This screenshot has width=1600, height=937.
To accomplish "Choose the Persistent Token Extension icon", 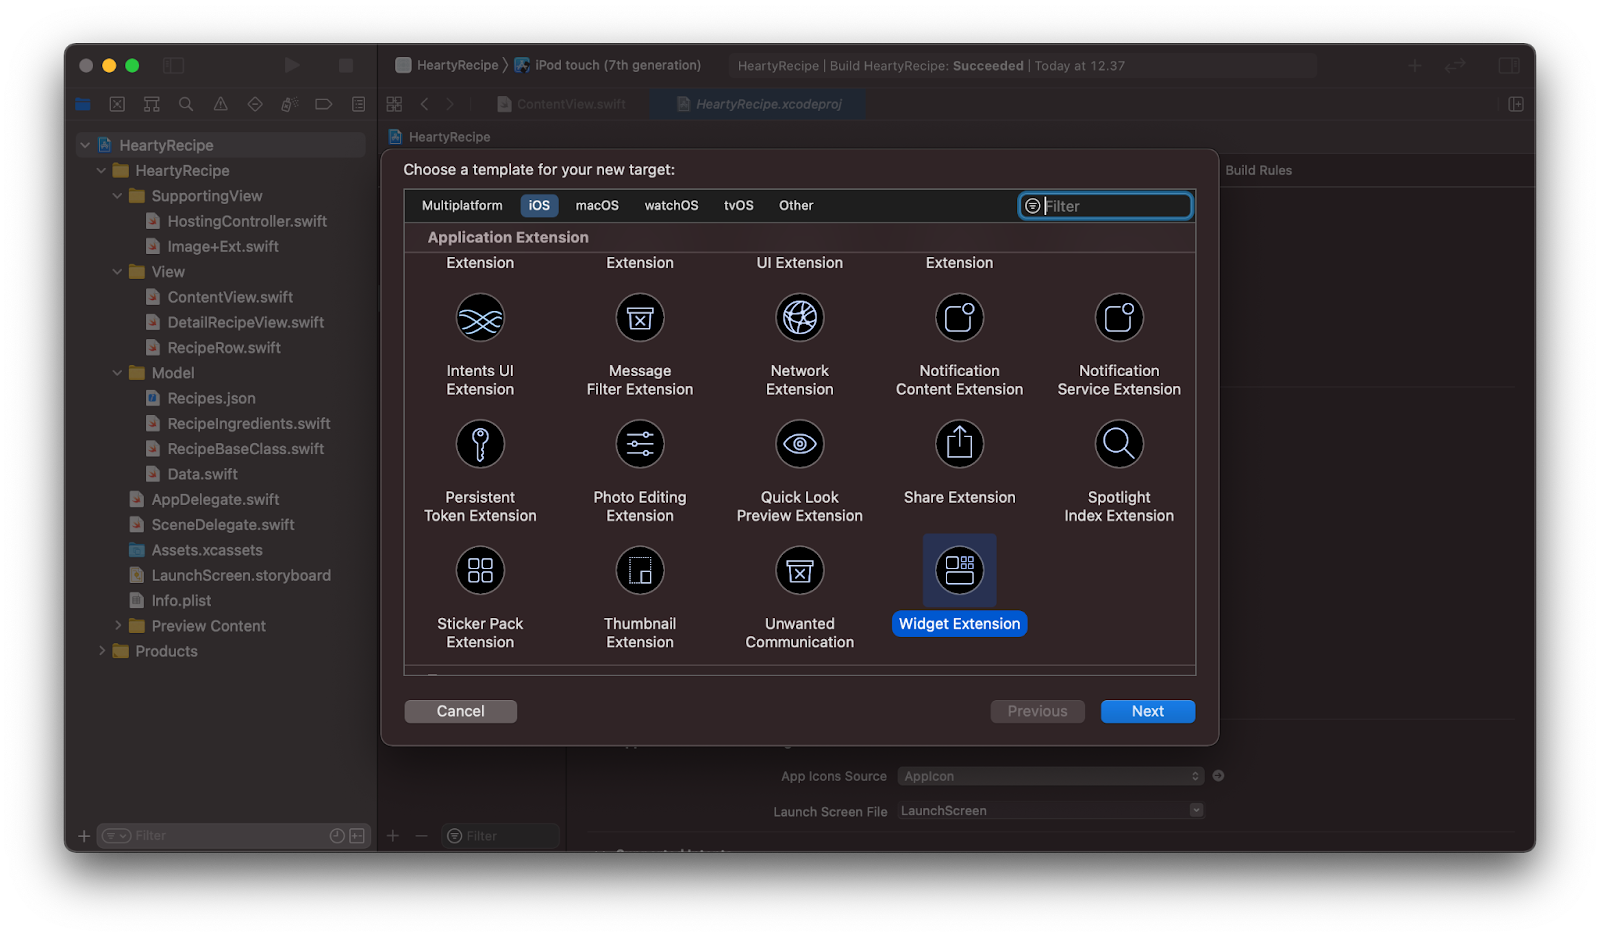I will pyautogui.click(x=480, y=444).
